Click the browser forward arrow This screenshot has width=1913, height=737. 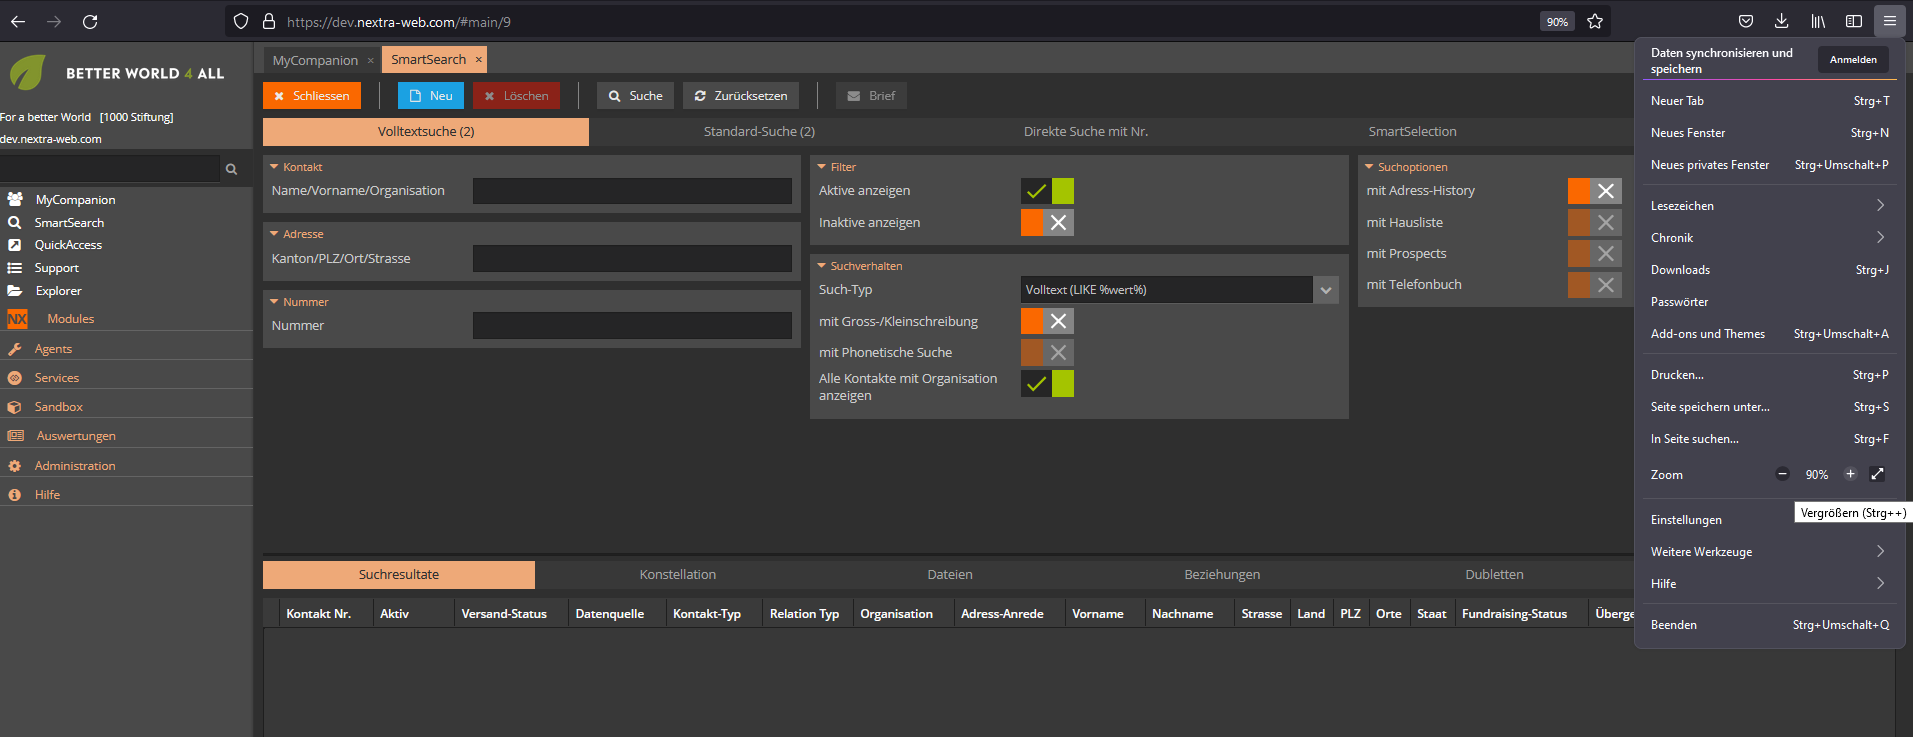54,21
